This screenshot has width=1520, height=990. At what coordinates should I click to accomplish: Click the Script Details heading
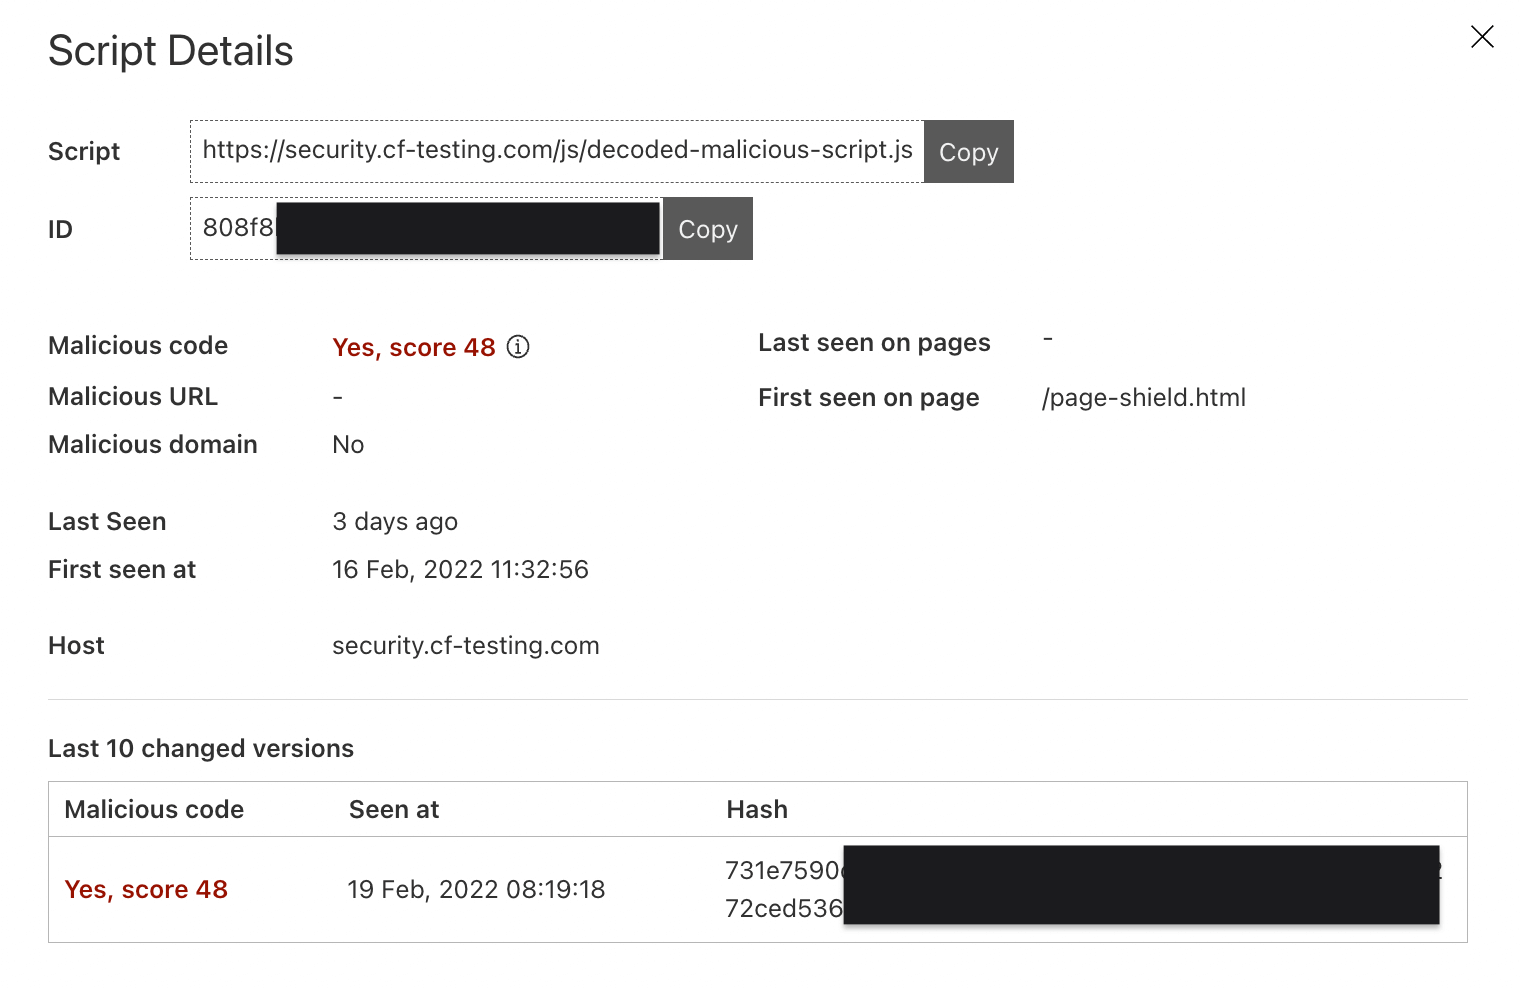pyautogui.click(x=170, y=50)
